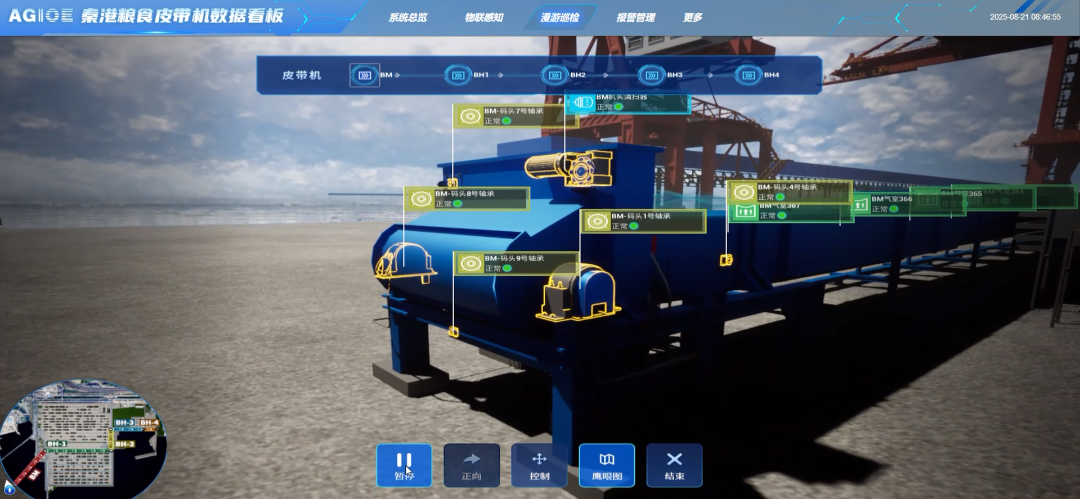Image resolution: width=1080 pixels, height=499 pixels.
Task: Click the BM-码头1号轴承 bearing tag
Action: (644, 221)
